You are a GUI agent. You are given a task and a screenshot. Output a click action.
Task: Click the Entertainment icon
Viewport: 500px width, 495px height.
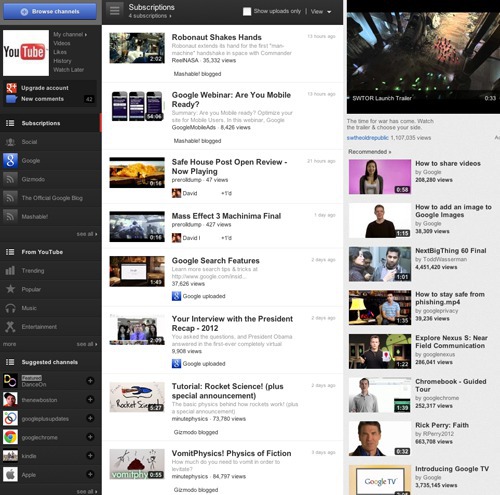(10, 327)
